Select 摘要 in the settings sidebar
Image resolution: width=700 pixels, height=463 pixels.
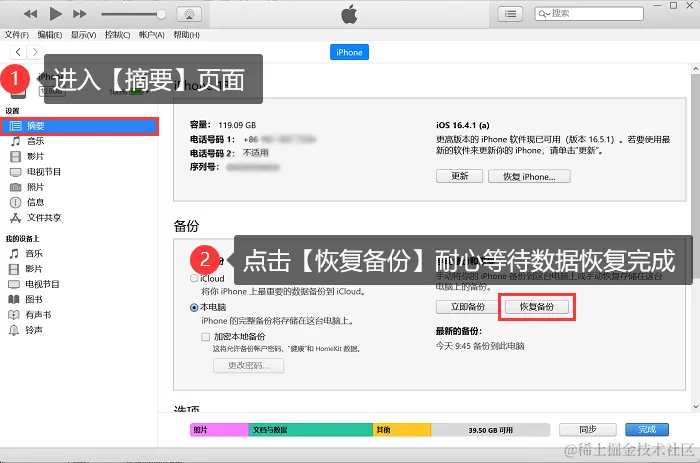79,126
